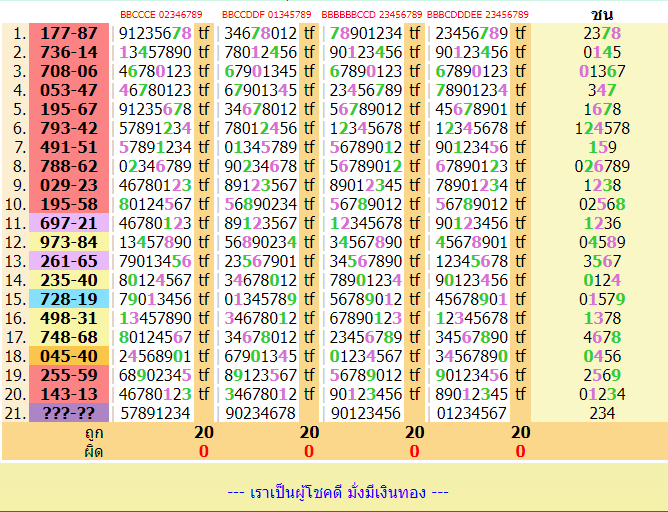Select result 973-84 in row 12
Screen dimensions: 668x512
tap(69, 242)
